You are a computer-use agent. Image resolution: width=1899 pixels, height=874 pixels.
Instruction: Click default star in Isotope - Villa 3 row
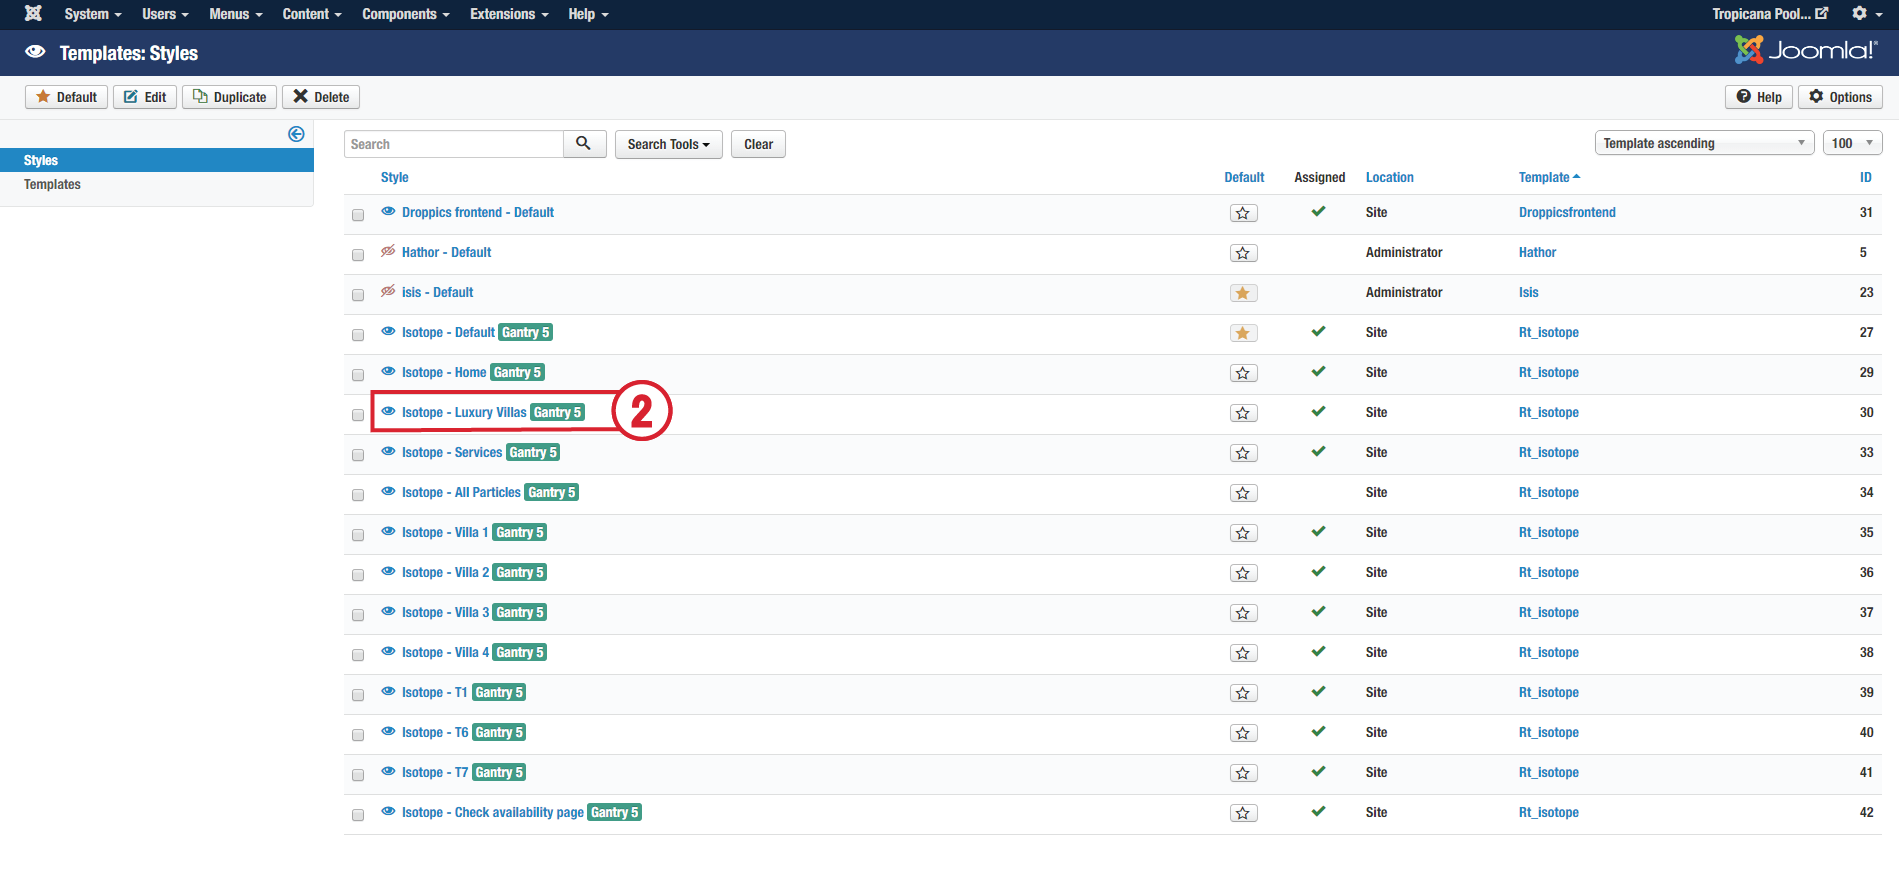click(x=1243, y=613)
